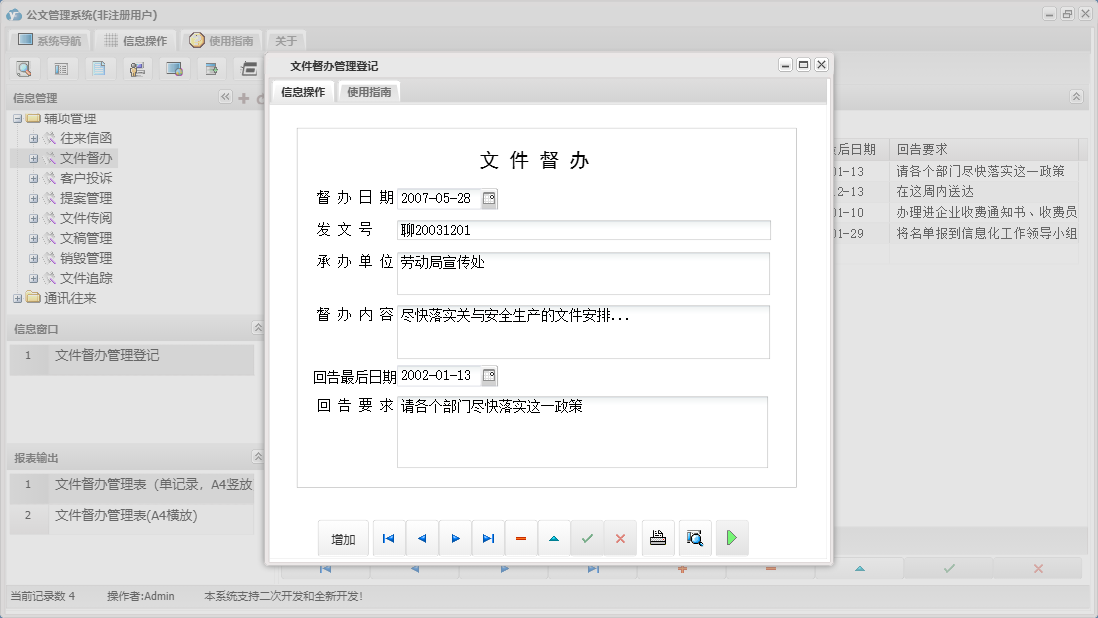Cancel editing with the red X icon
1098x618 pixels.
tap(620, 538)
